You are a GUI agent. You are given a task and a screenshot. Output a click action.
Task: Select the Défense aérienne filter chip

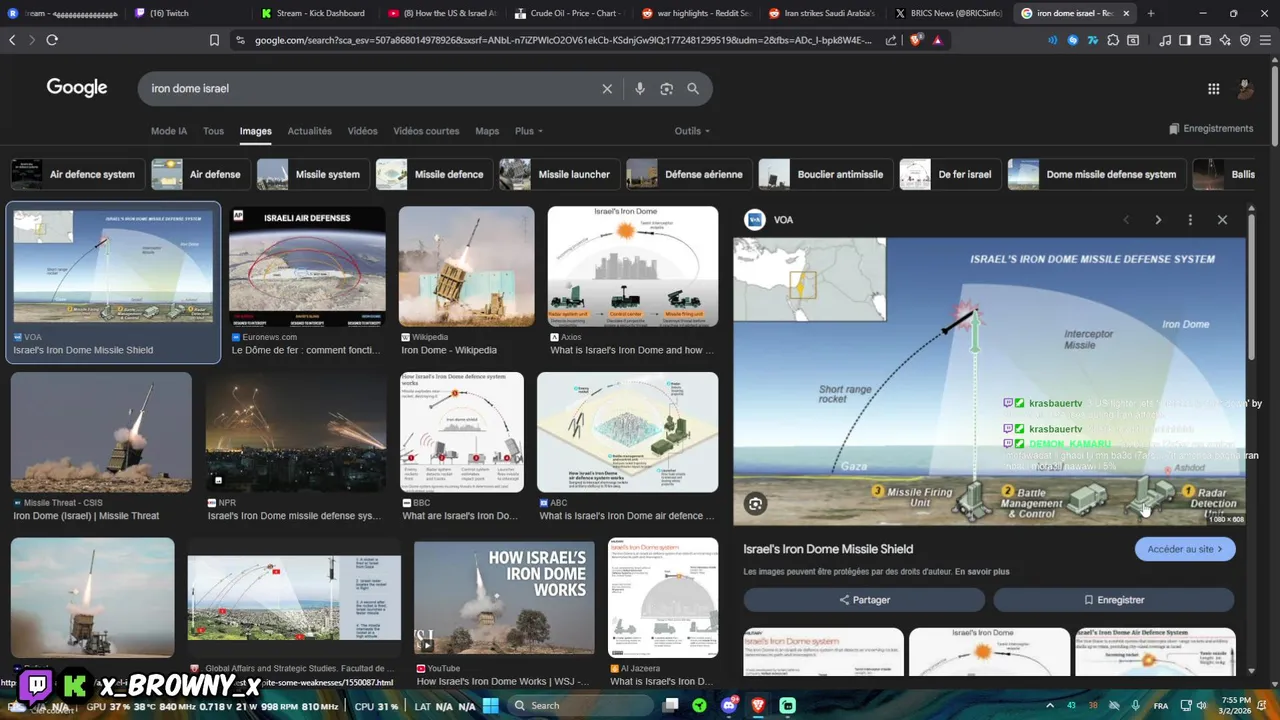pos(689,174)
